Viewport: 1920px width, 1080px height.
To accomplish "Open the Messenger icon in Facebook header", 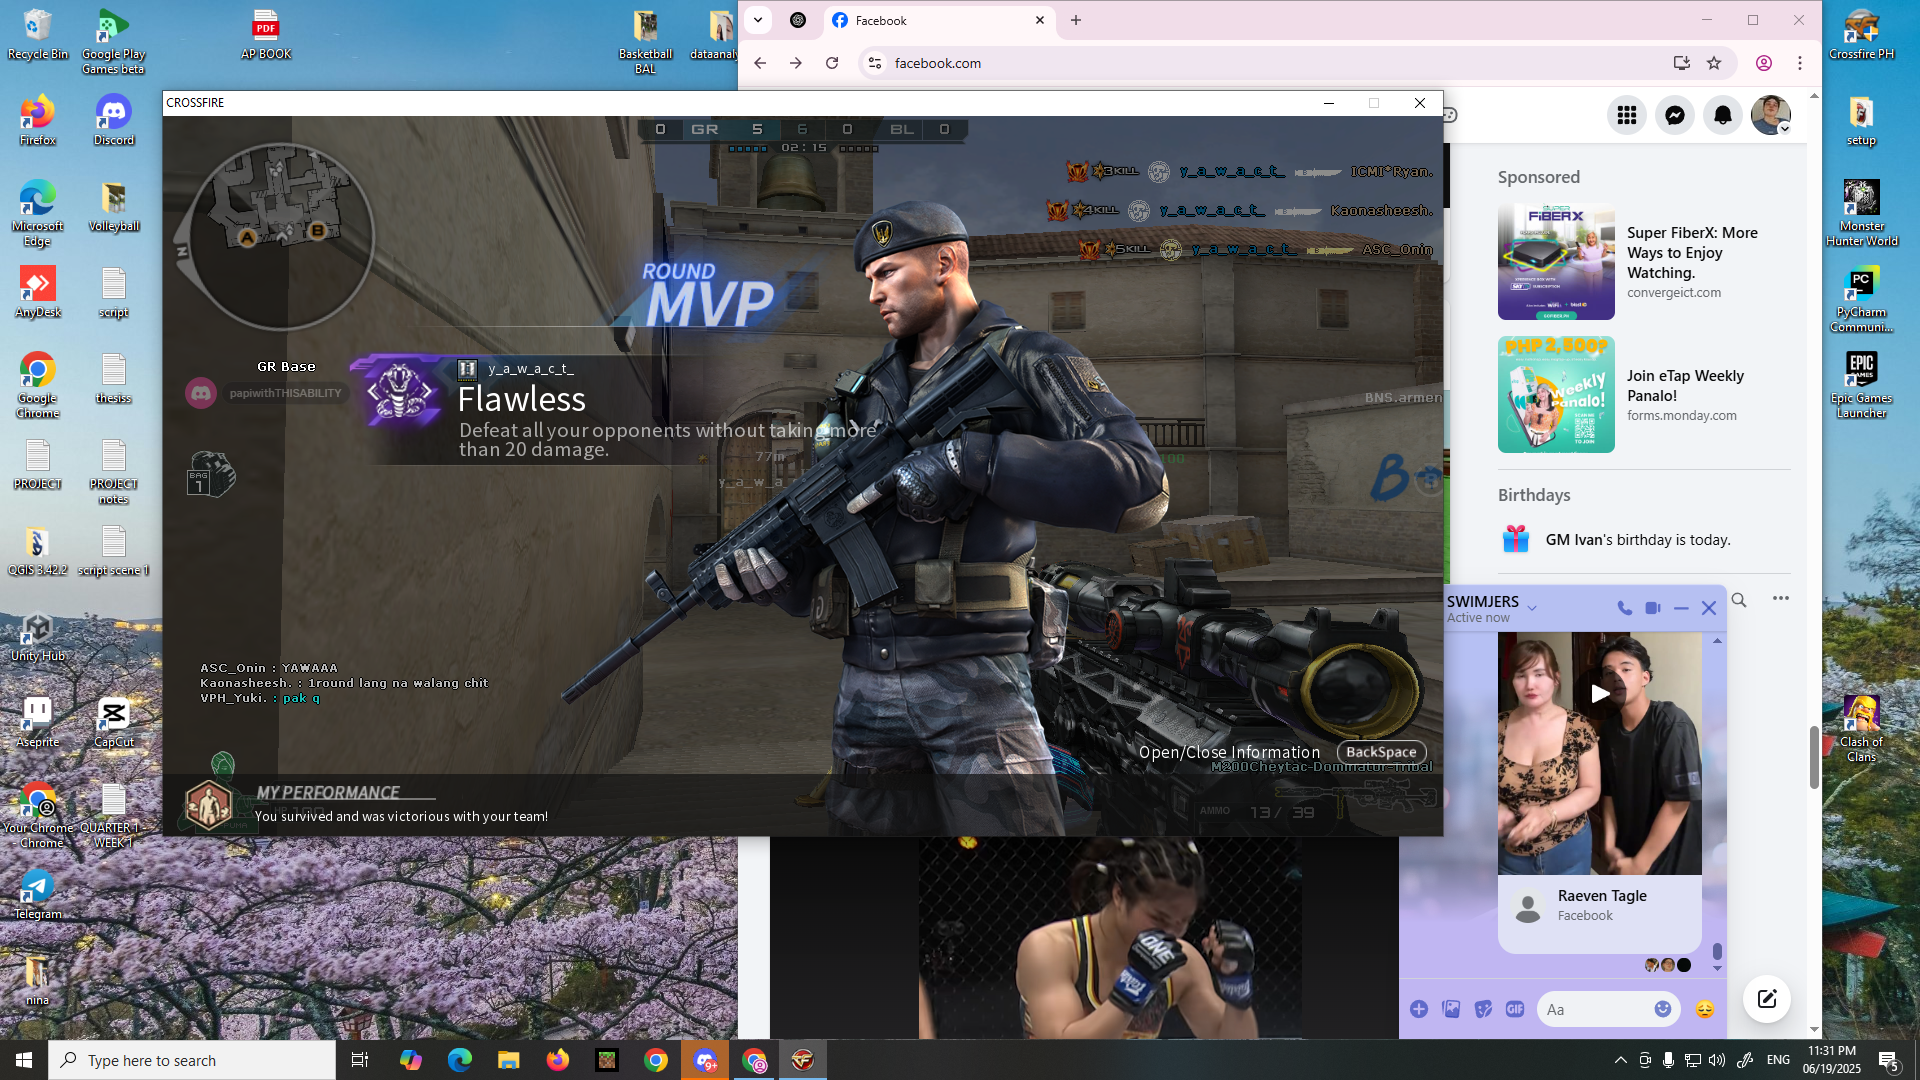I will 1675,116.
